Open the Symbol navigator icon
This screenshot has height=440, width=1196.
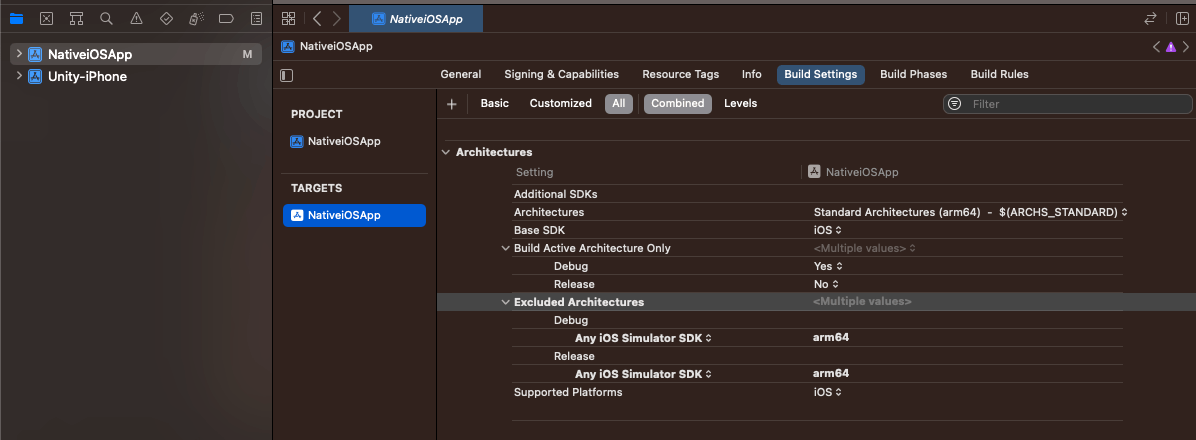point(76,18)
